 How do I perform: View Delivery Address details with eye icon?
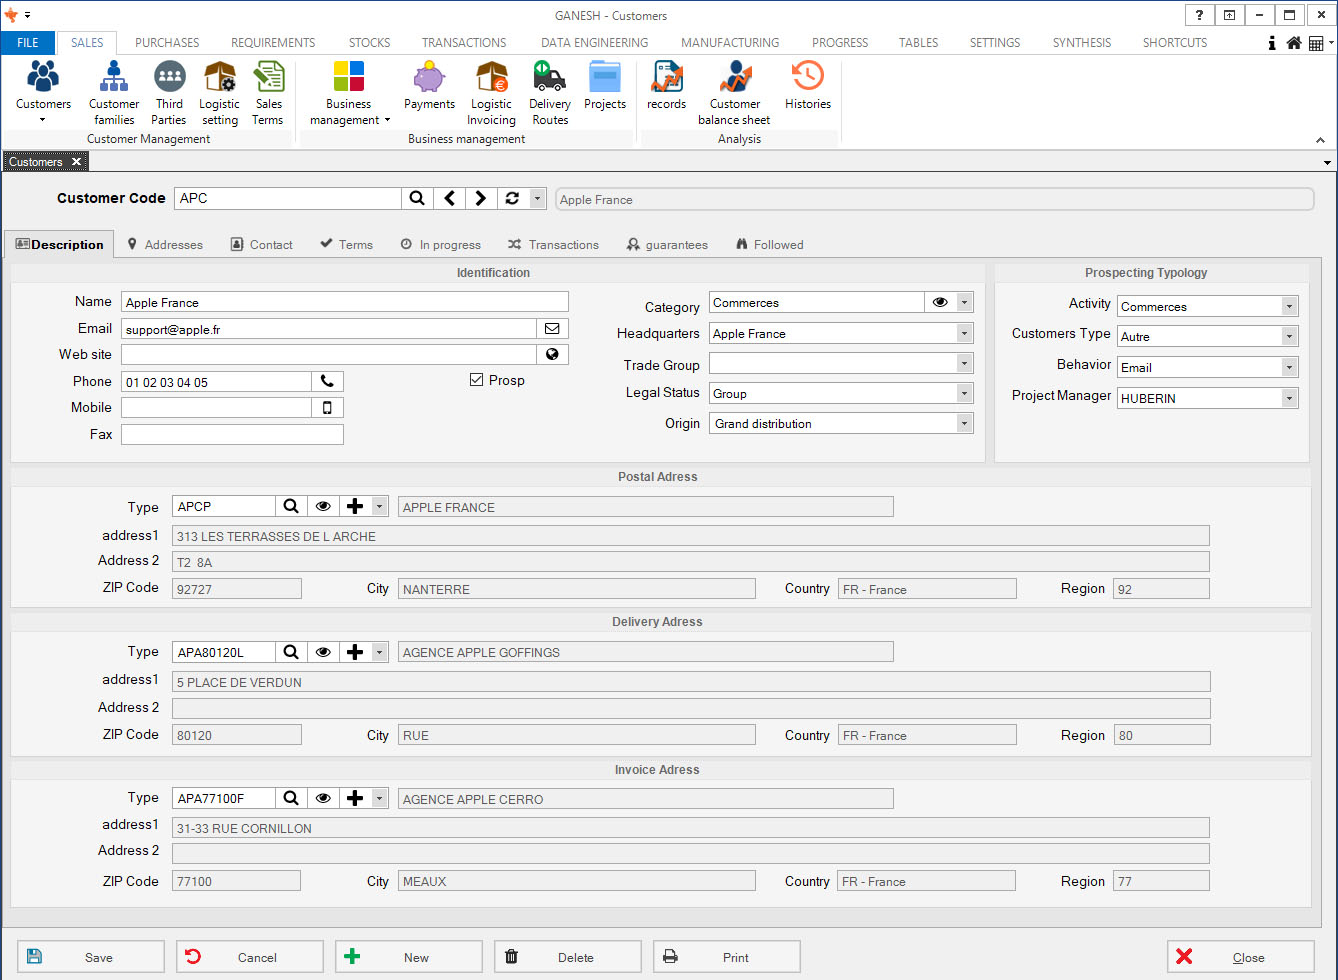[x=323, y=652]
